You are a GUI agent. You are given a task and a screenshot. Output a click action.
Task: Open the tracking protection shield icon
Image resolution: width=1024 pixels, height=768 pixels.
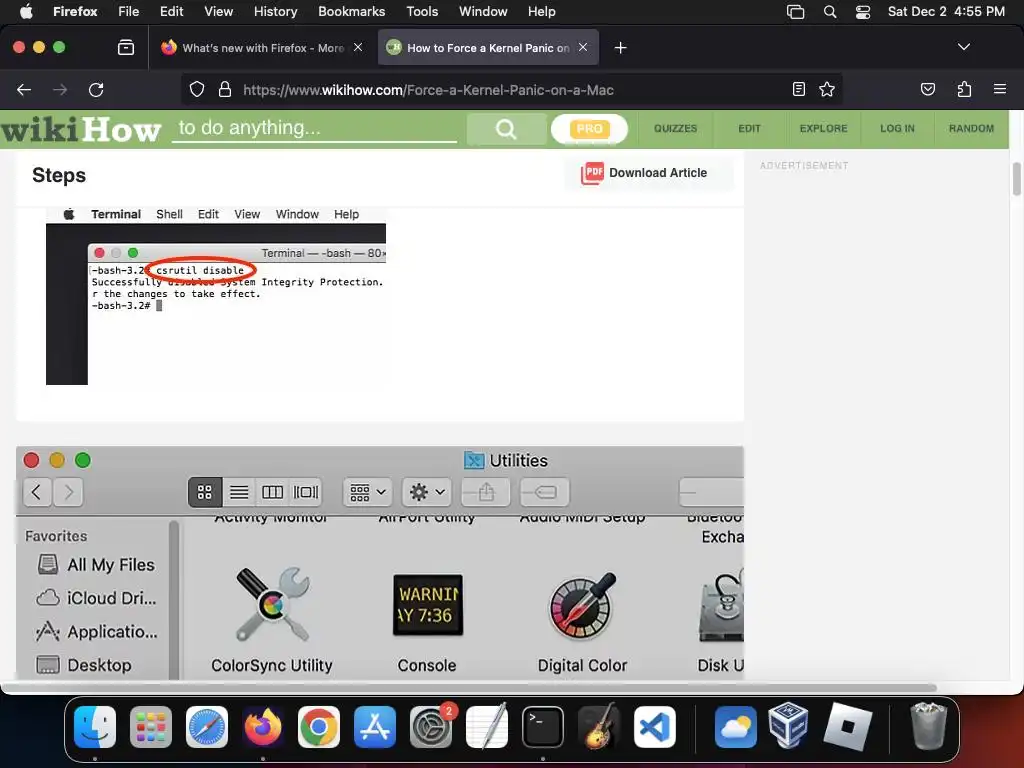(x=197, y=89)
